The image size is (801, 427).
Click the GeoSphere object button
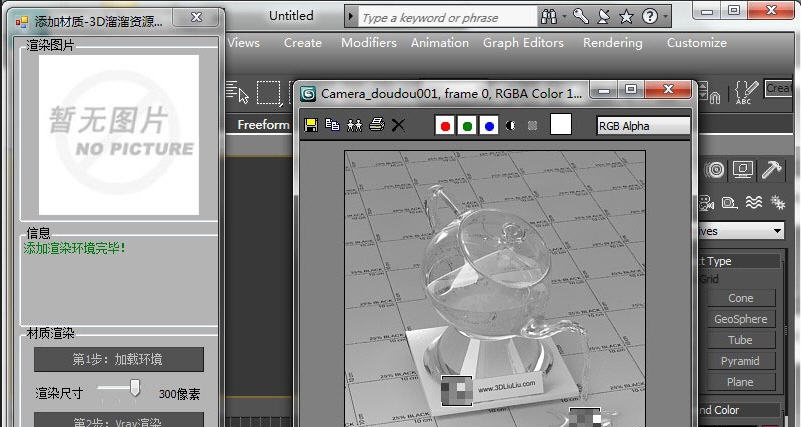tap(740, 319)
